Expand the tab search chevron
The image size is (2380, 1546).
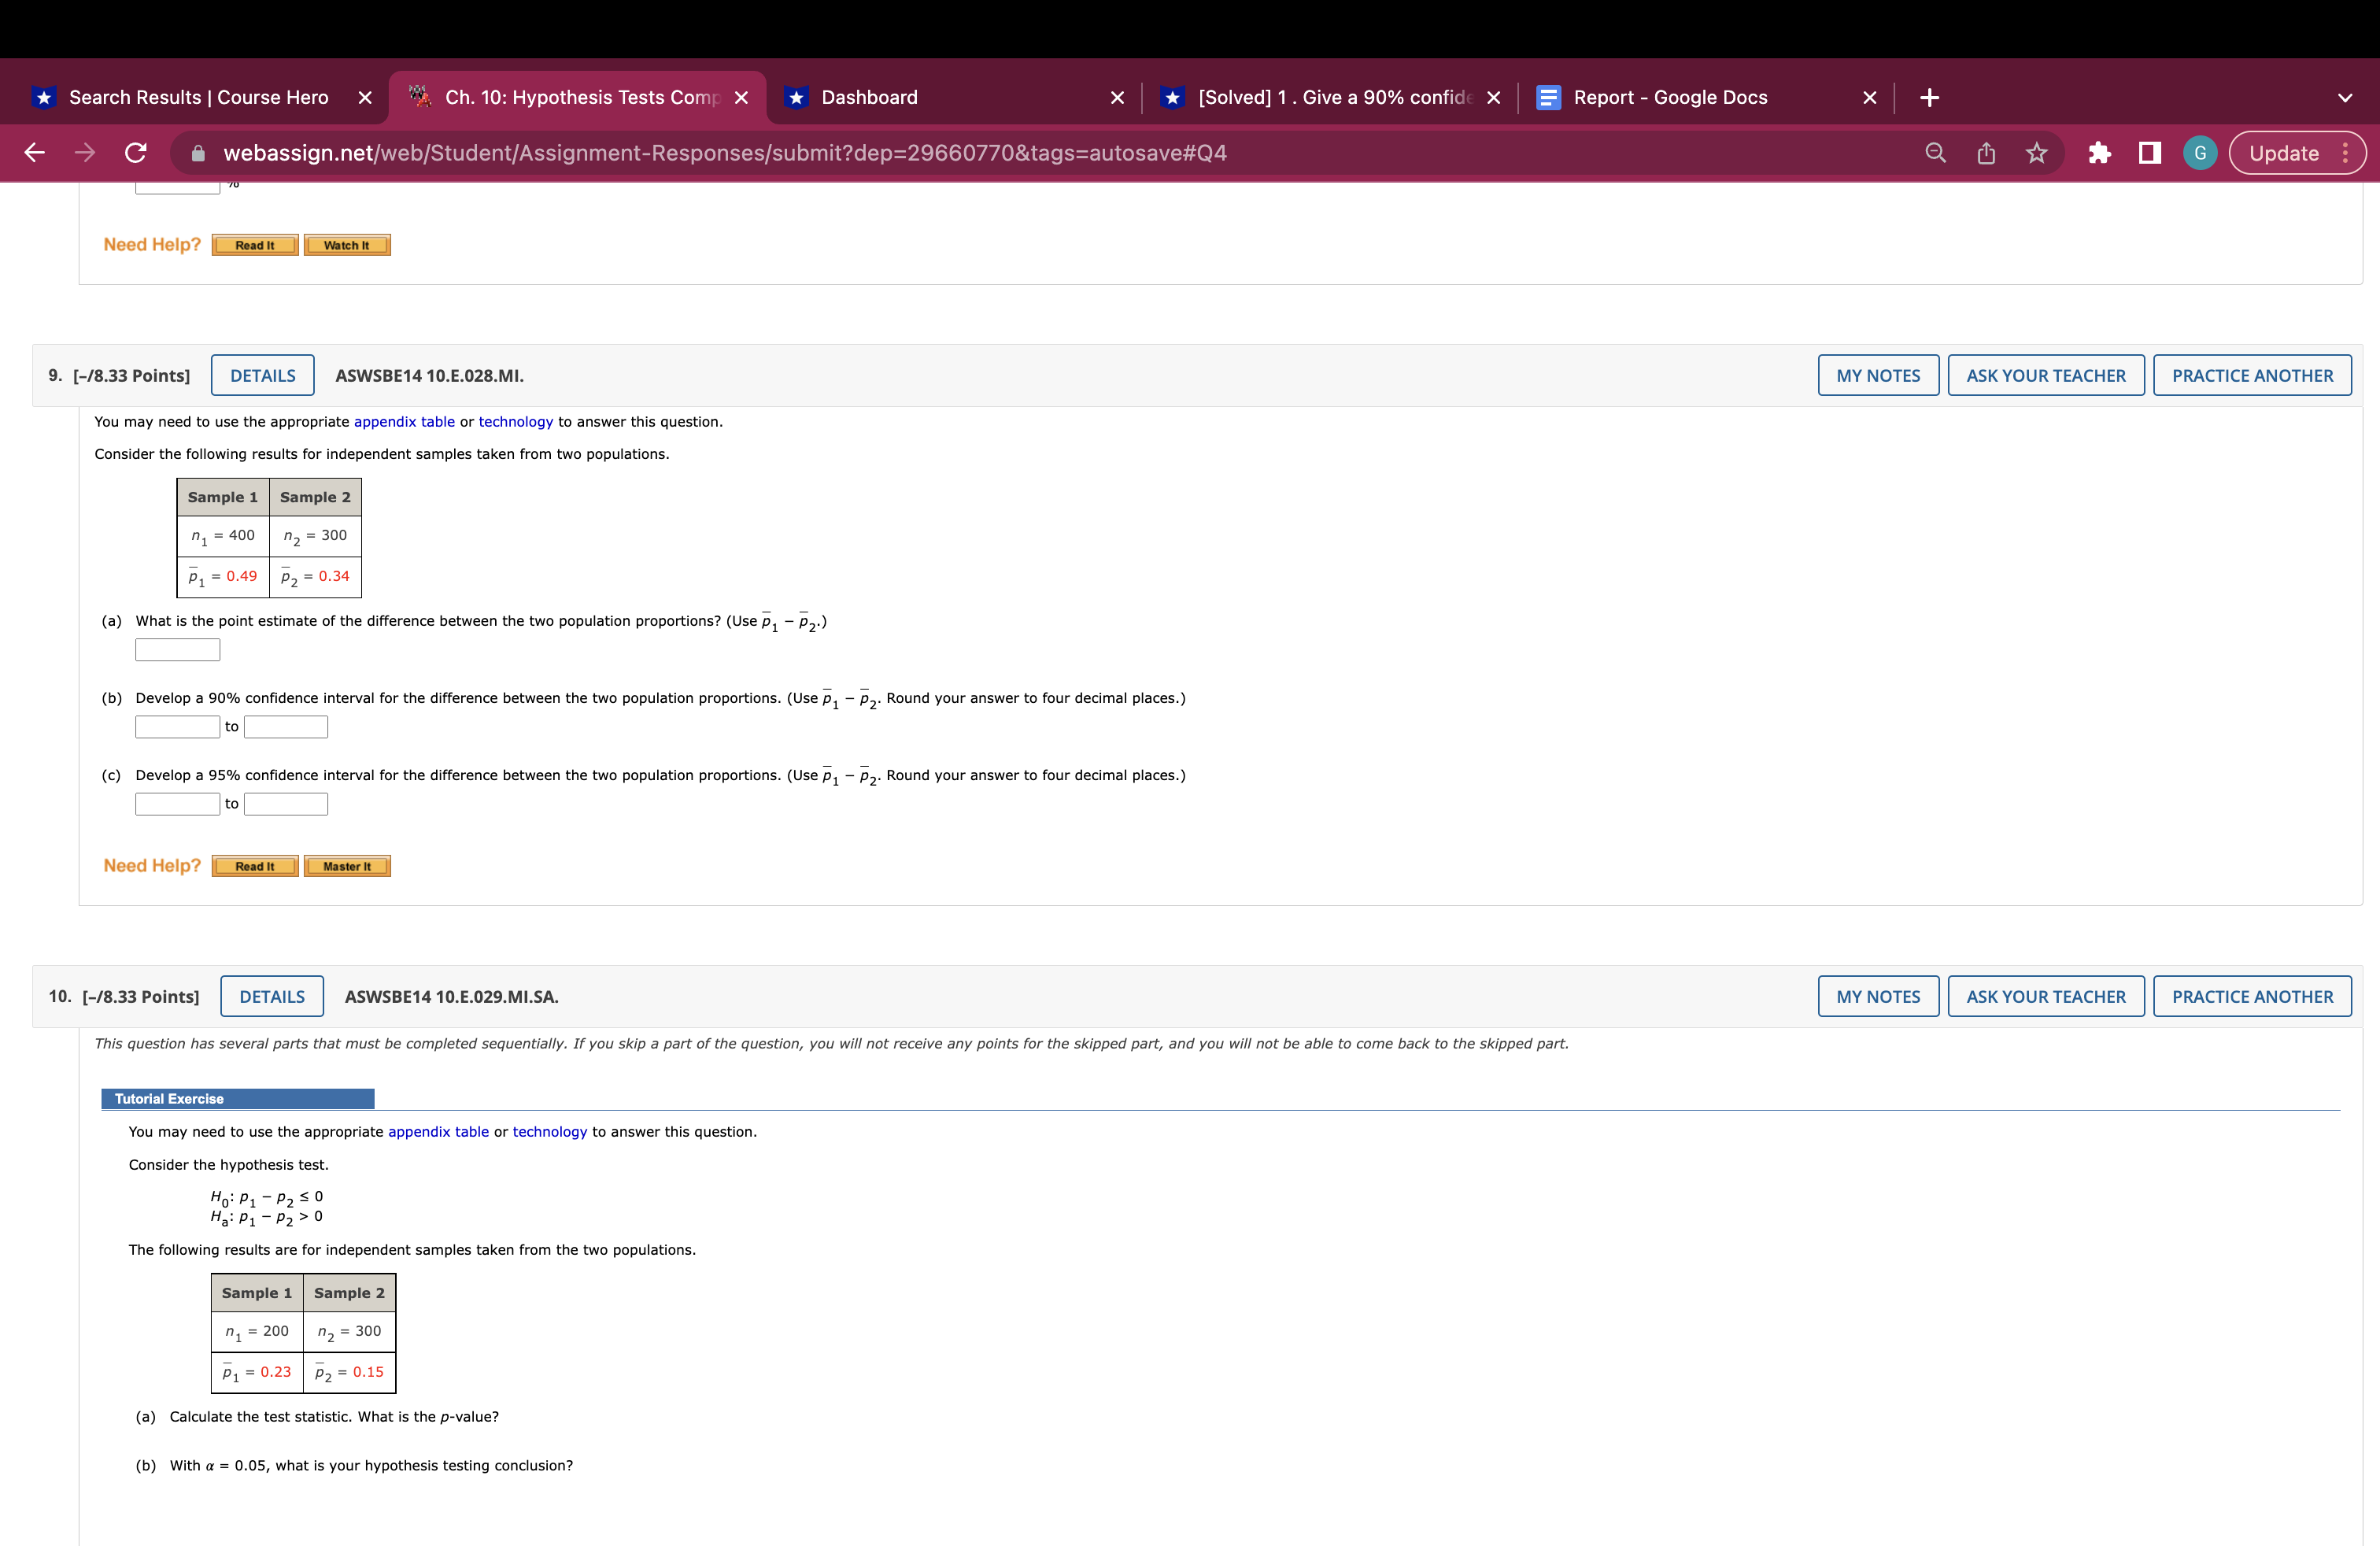(2344, 98)
